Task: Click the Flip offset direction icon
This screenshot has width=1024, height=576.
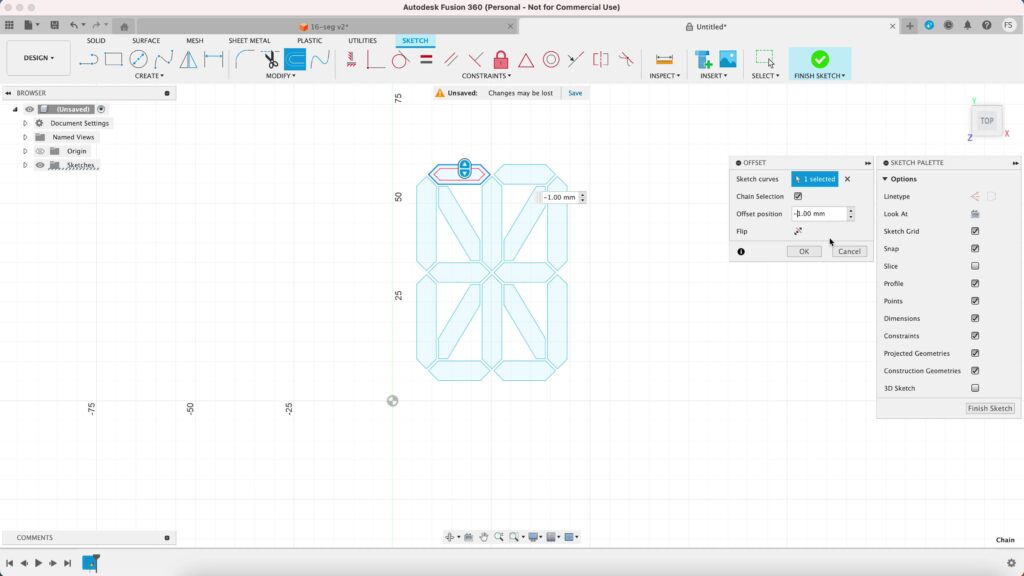Action: point(798,231)
